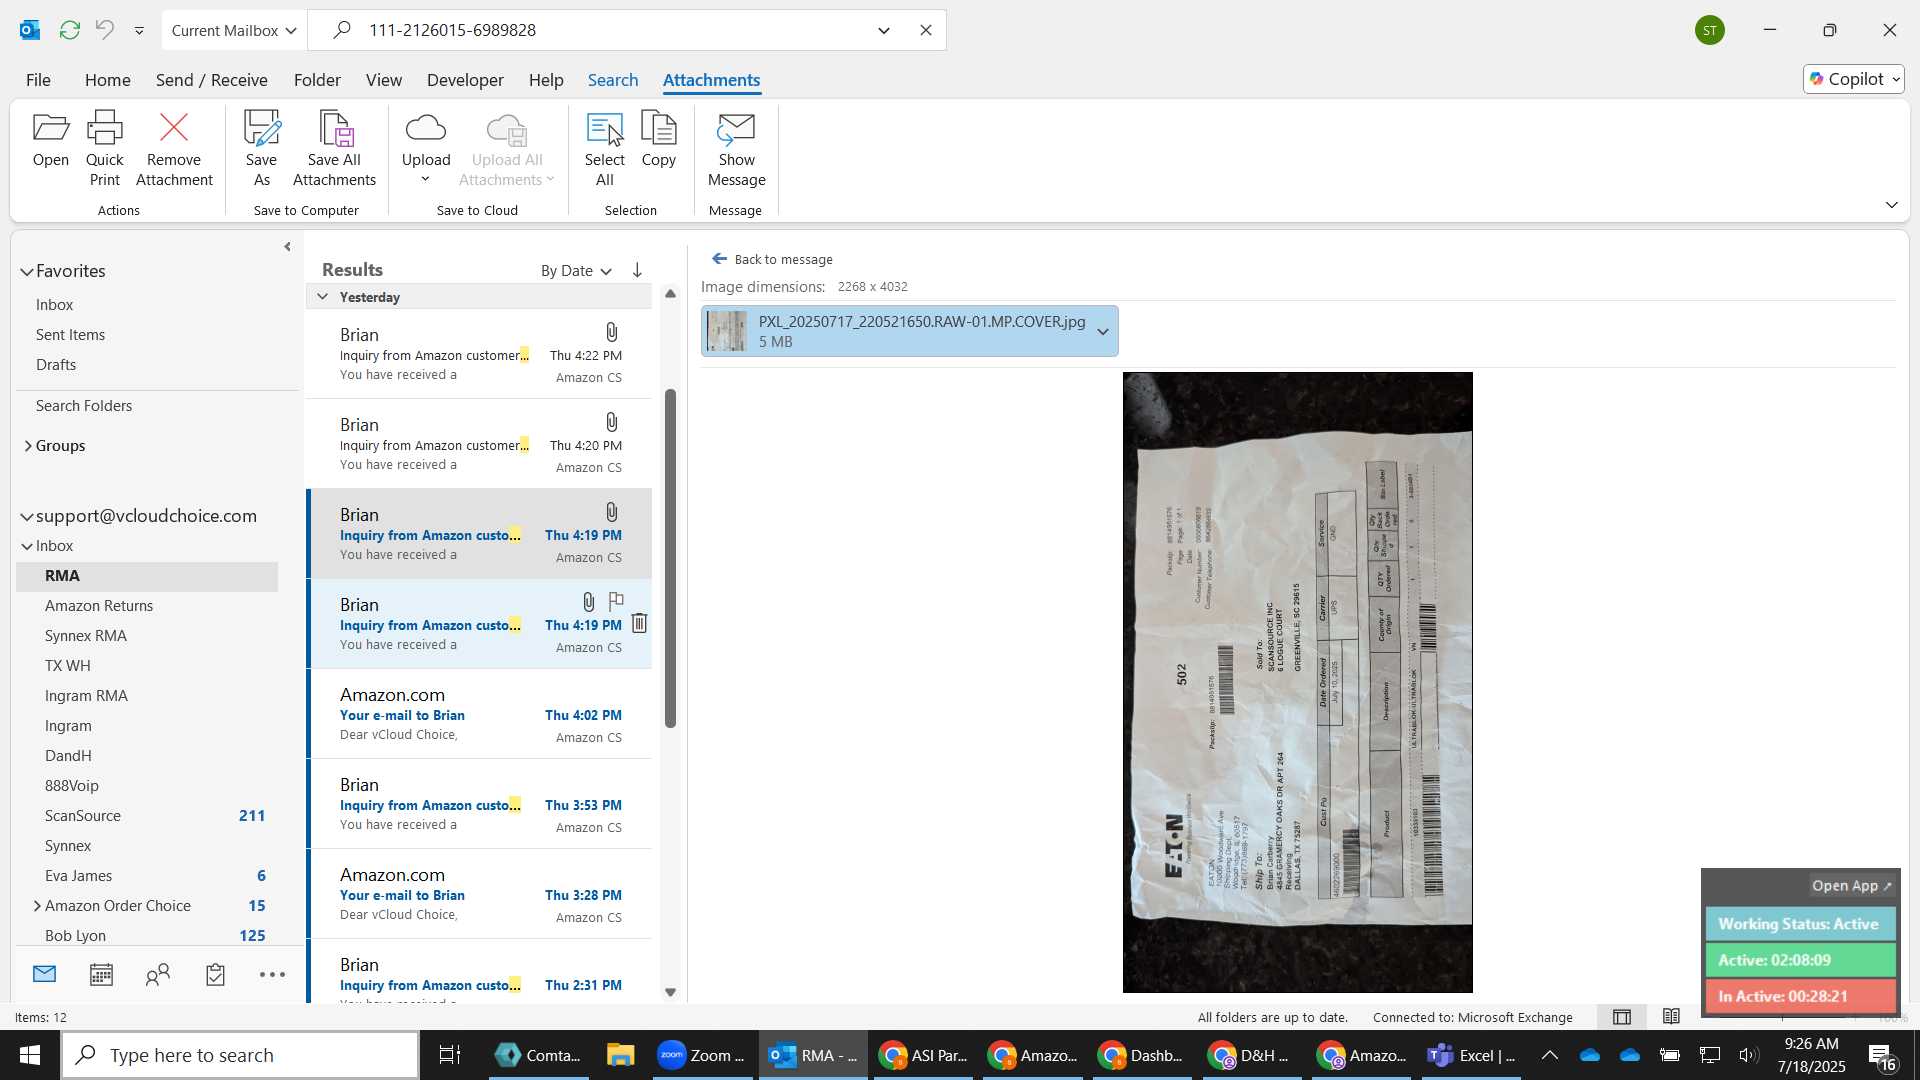Open the People view icon
Viewport: 1920px width, 1080px height.
[158, 974]
